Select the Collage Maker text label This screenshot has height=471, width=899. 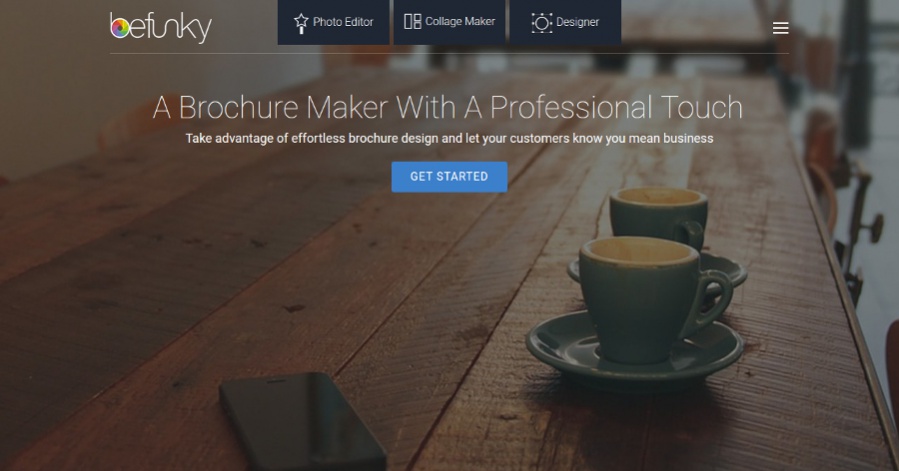click(x=460, y=21)
